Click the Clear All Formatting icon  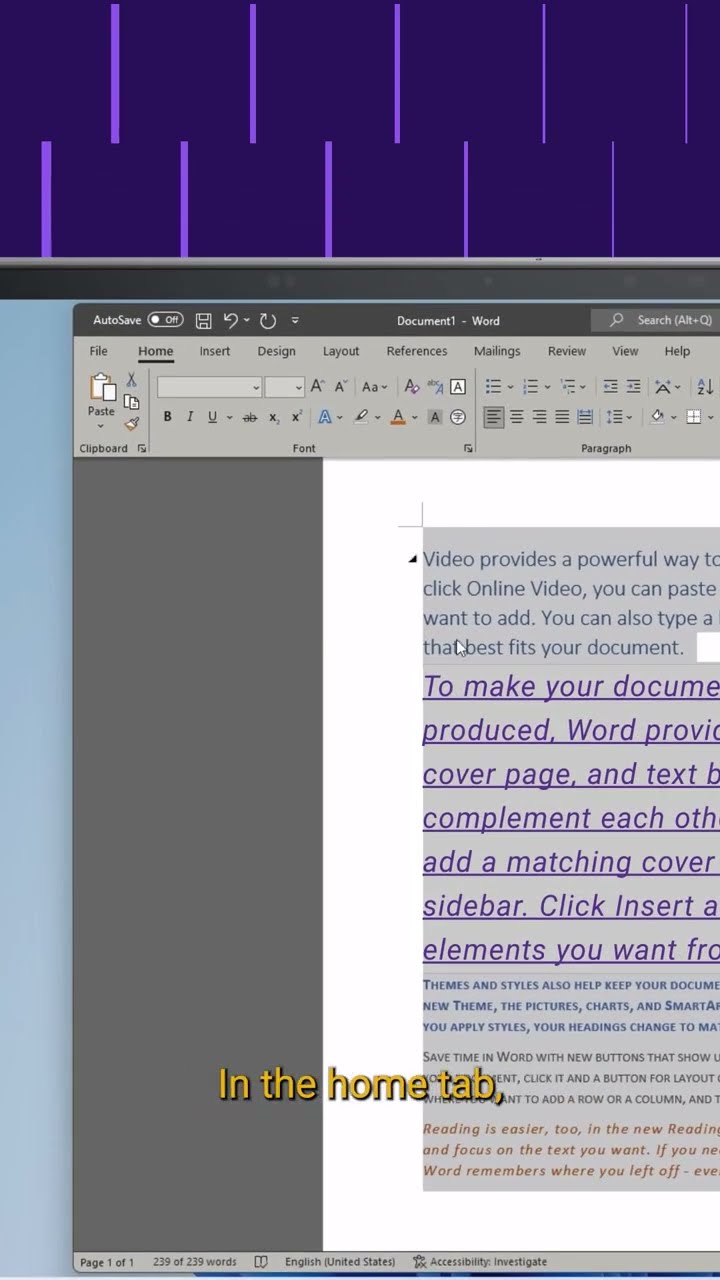point(411,387)
